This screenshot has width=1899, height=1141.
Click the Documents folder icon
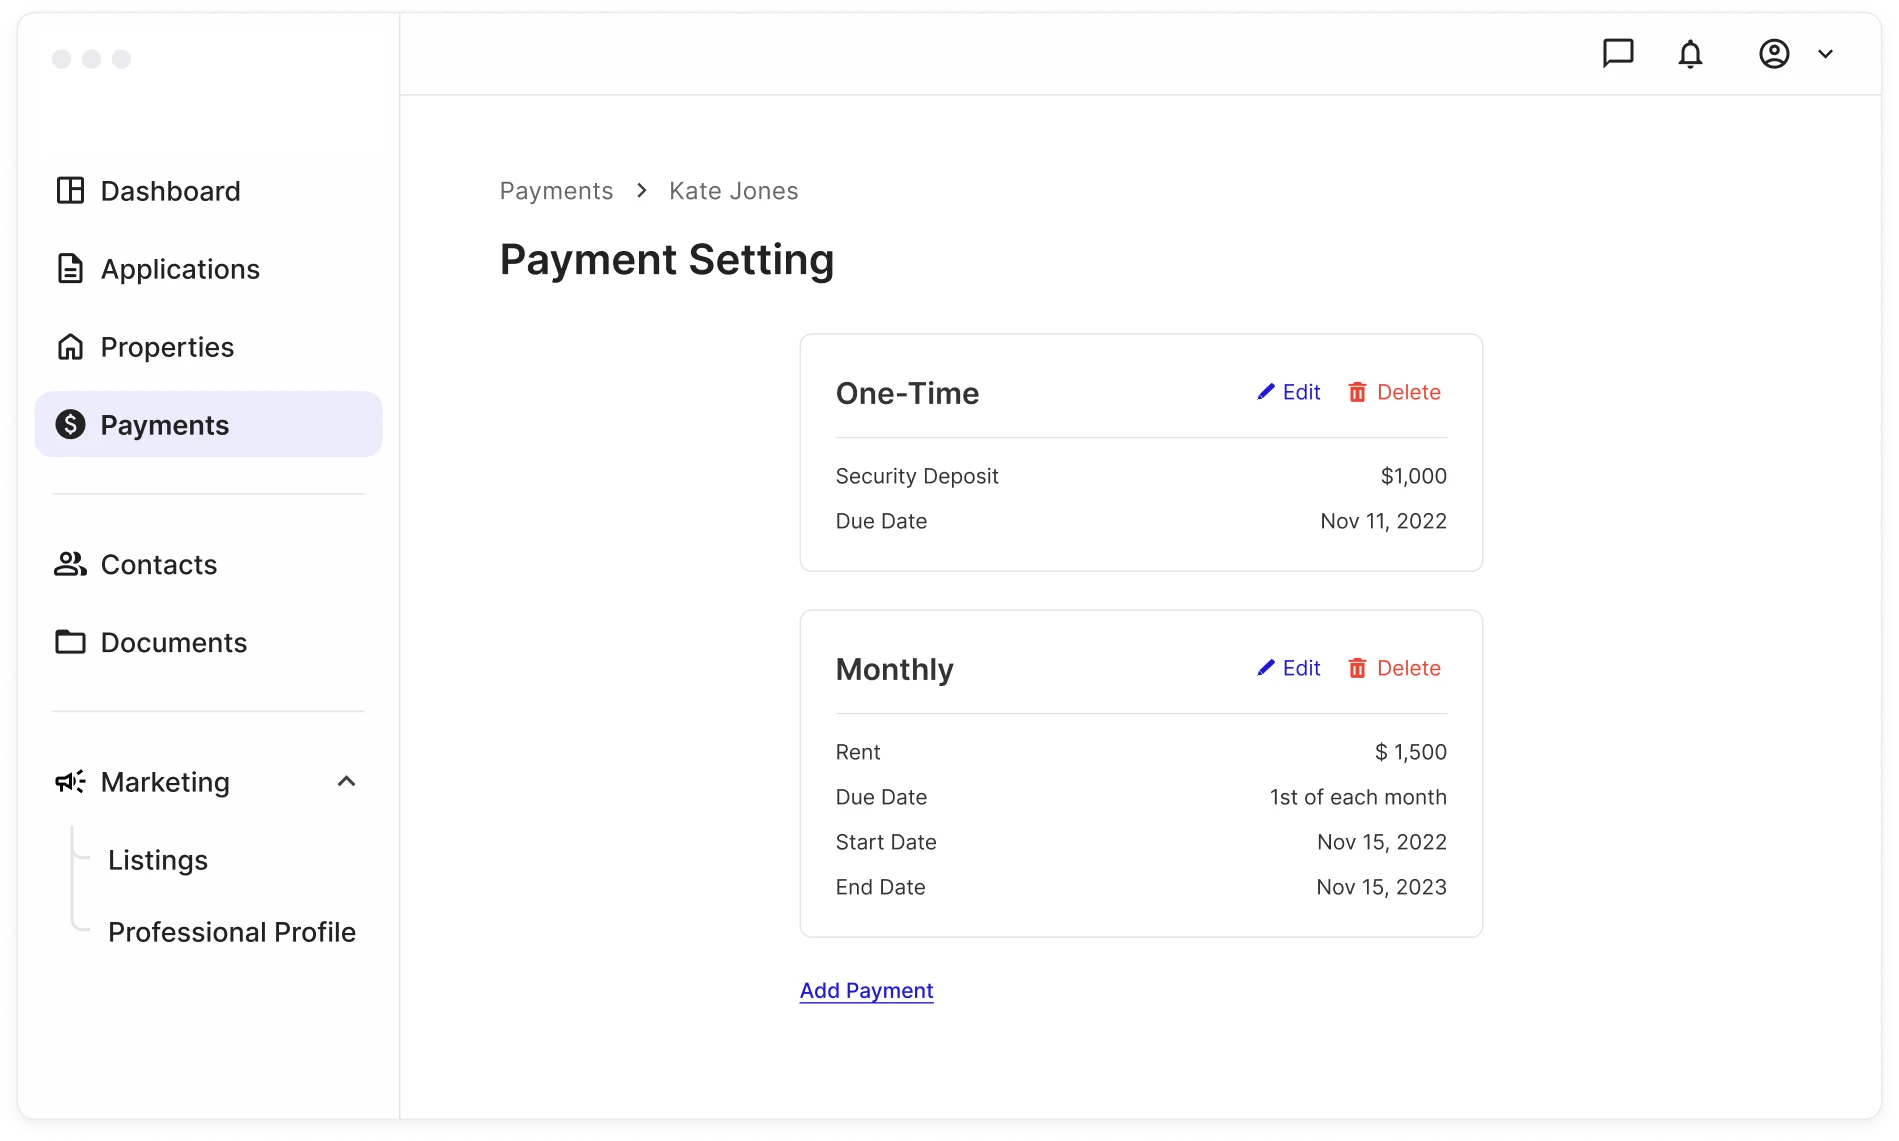70,643
